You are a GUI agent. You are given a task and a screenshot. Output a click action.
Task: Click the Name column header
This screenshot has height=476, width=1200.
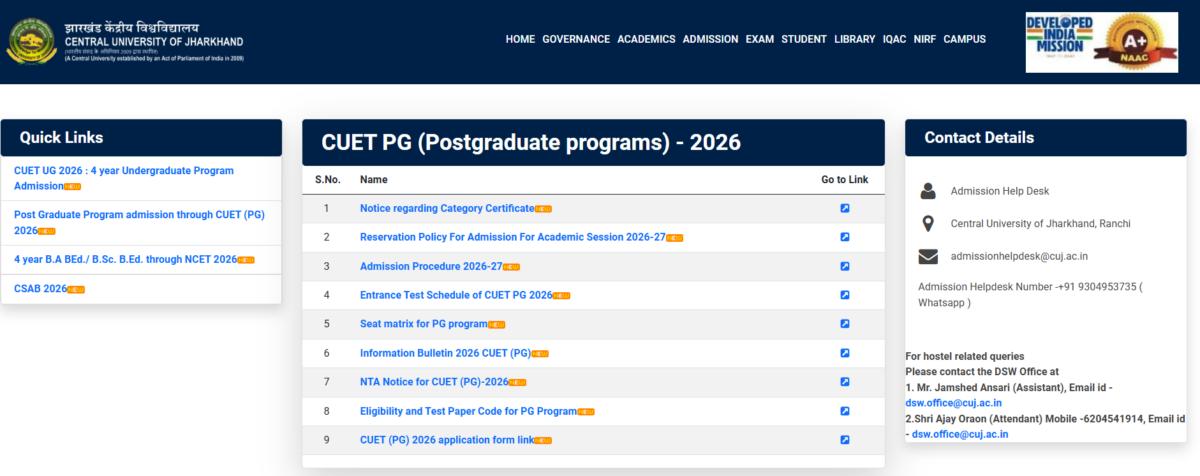point(374,180)
